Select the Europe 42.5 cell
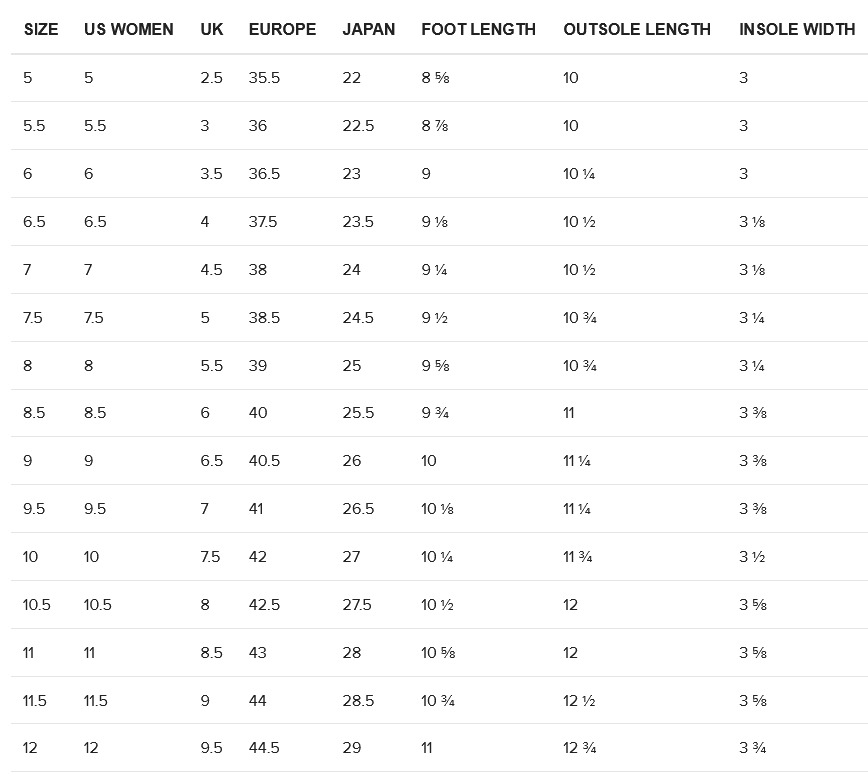 (x=264, y=605)
